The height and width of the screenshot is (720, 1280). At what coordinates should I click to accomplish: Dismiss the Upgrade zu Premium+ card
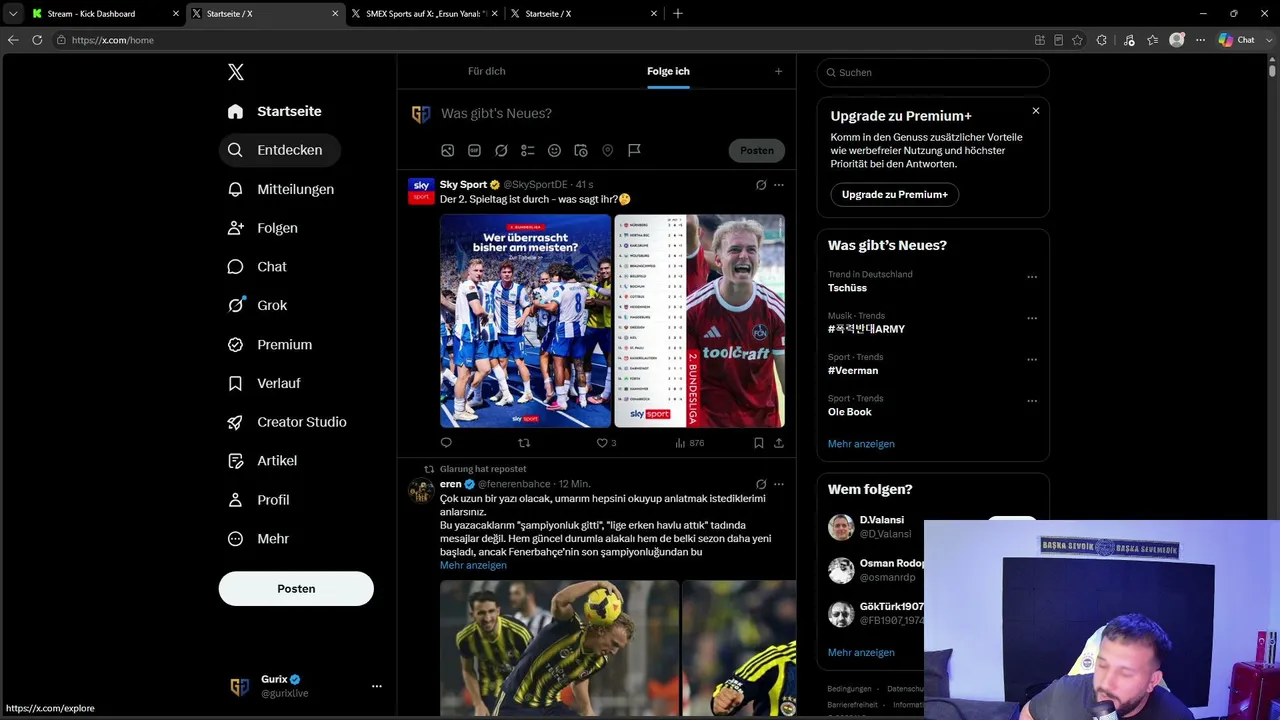click(1036, 111)
